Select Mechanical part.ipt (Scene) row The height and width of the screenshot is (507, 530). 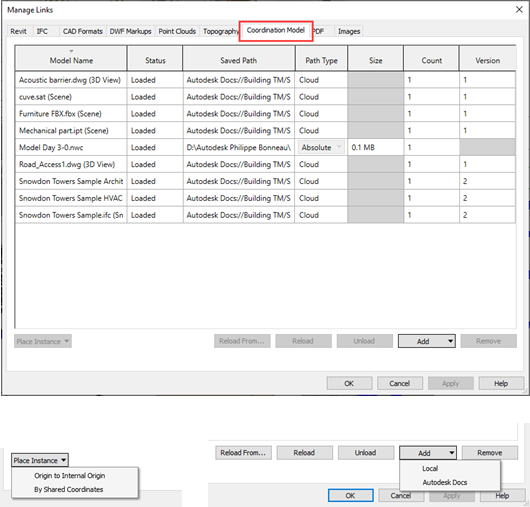[265, 131]
